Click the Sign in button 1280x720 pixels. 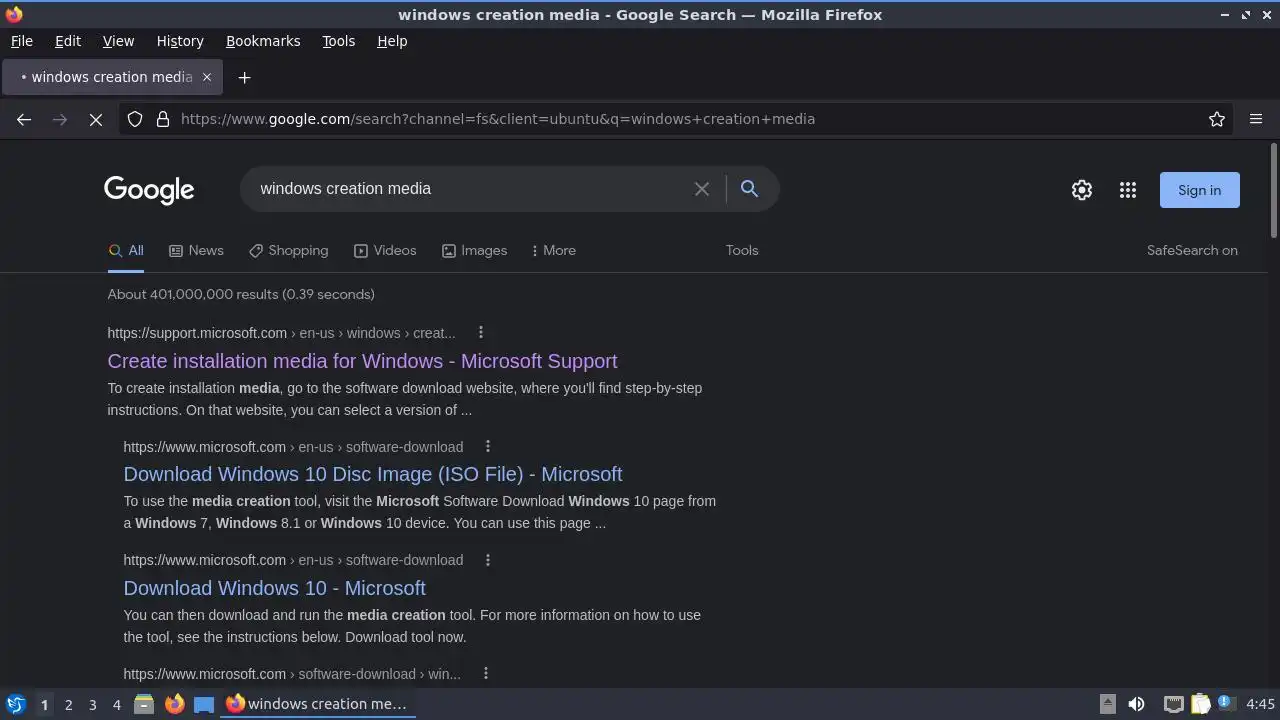(1199, 190)
